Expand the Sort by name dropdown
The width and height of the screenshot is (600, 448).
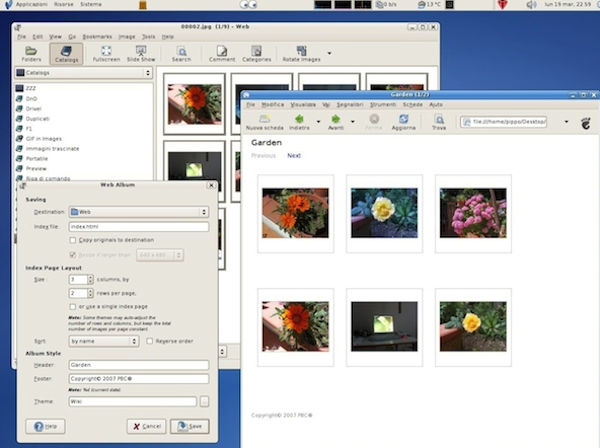104,341
